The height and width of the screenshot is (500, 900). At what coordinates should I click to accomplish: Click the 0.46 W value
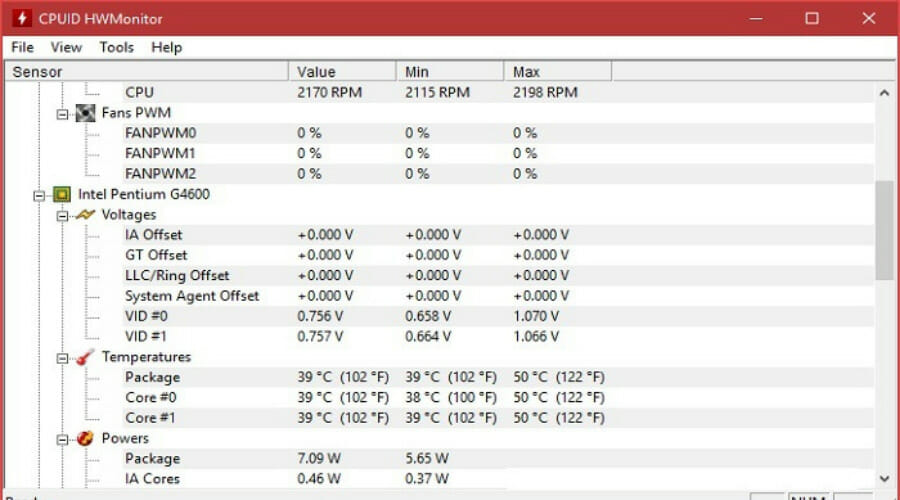319,479
